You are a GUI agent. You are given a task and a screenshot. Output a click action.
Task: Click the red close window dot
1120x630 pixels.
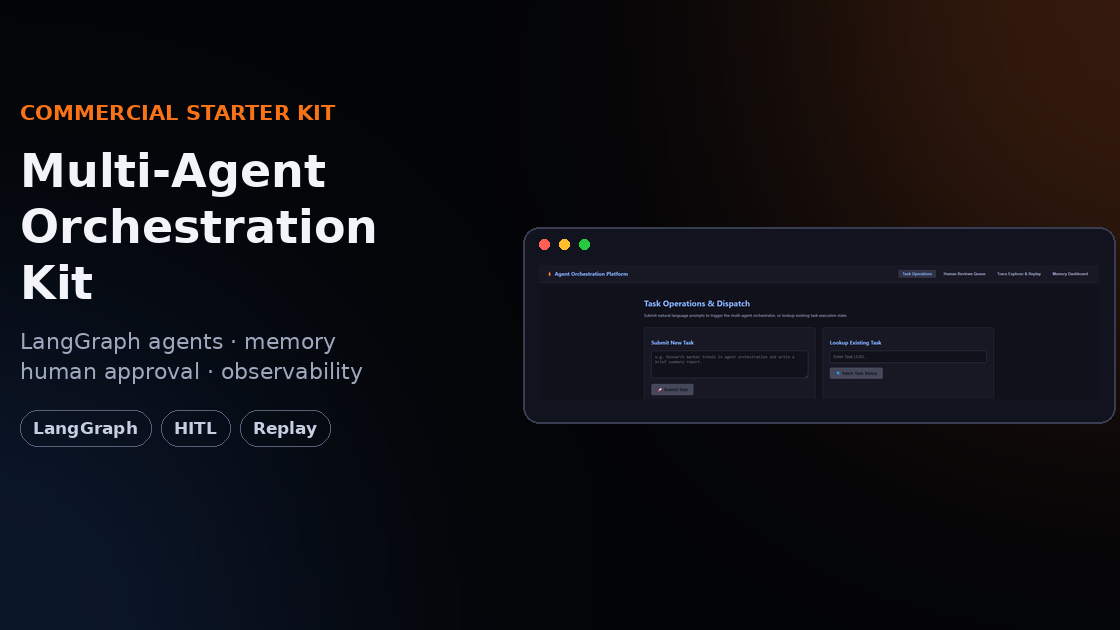(x=544, y=244)
